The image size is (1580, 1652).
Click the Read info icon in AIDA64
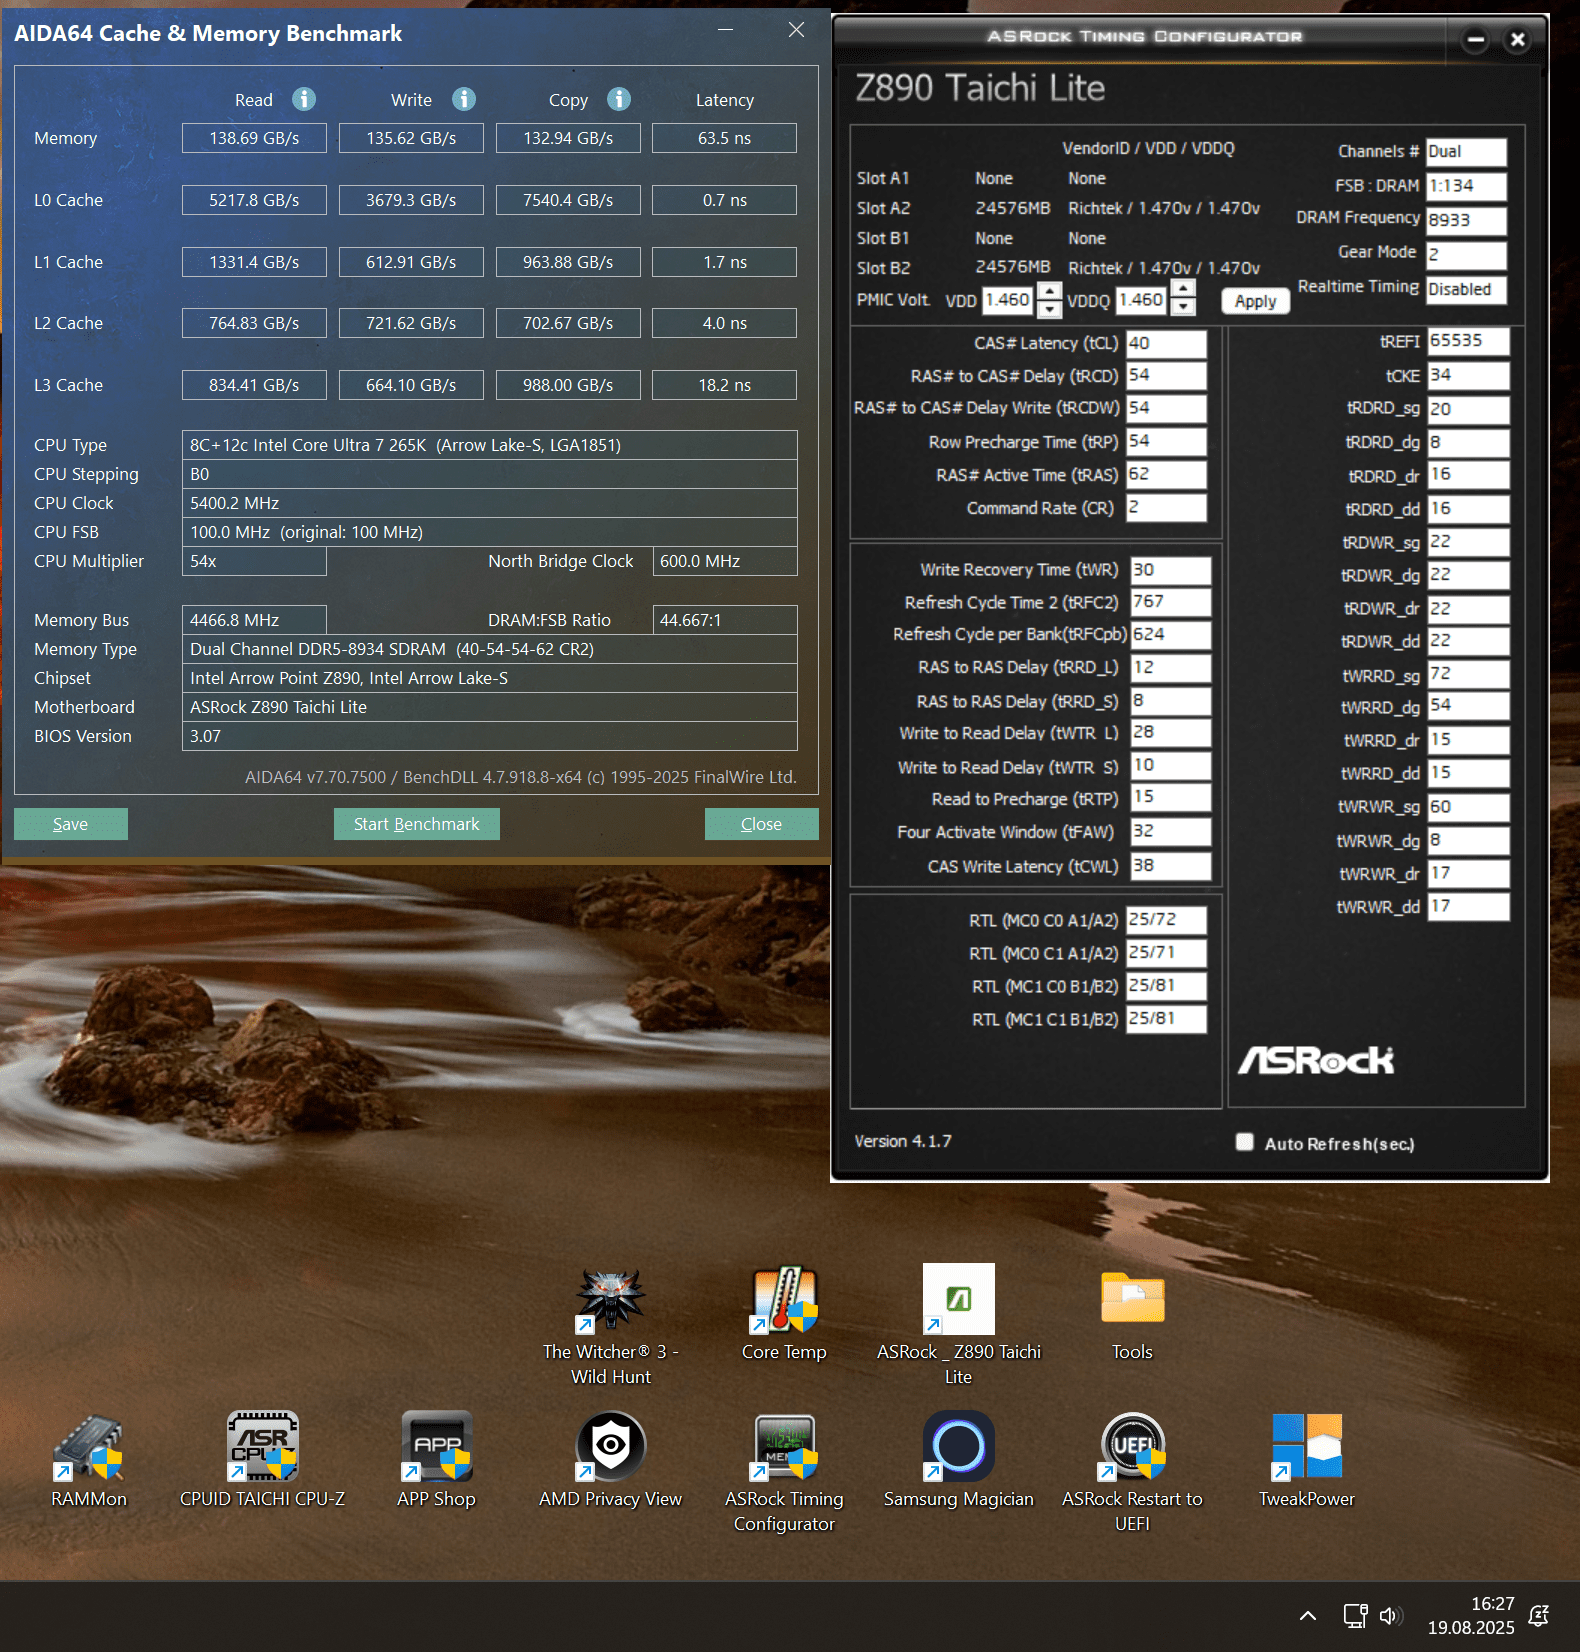(304, 99)
